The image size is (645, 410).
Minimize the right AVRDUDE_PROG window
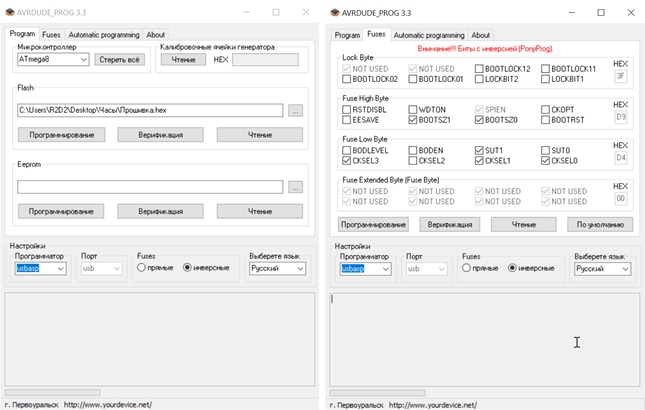pyautogui.click(x=571, y=13)
